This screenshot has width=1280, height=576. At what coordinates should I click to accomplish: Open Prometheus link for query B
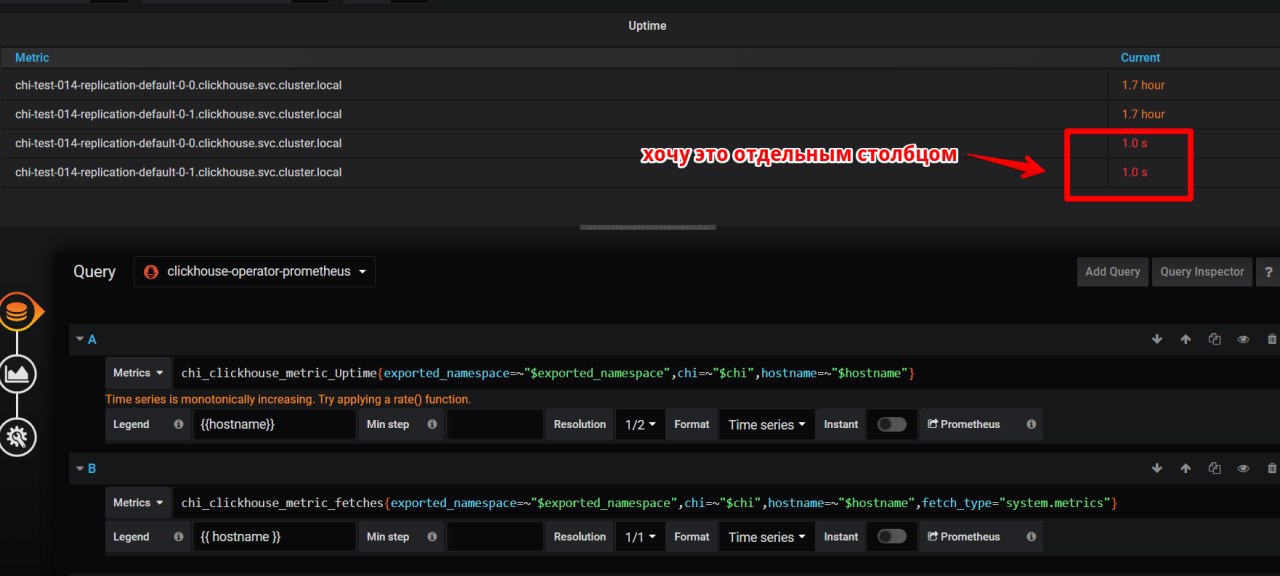963,537
